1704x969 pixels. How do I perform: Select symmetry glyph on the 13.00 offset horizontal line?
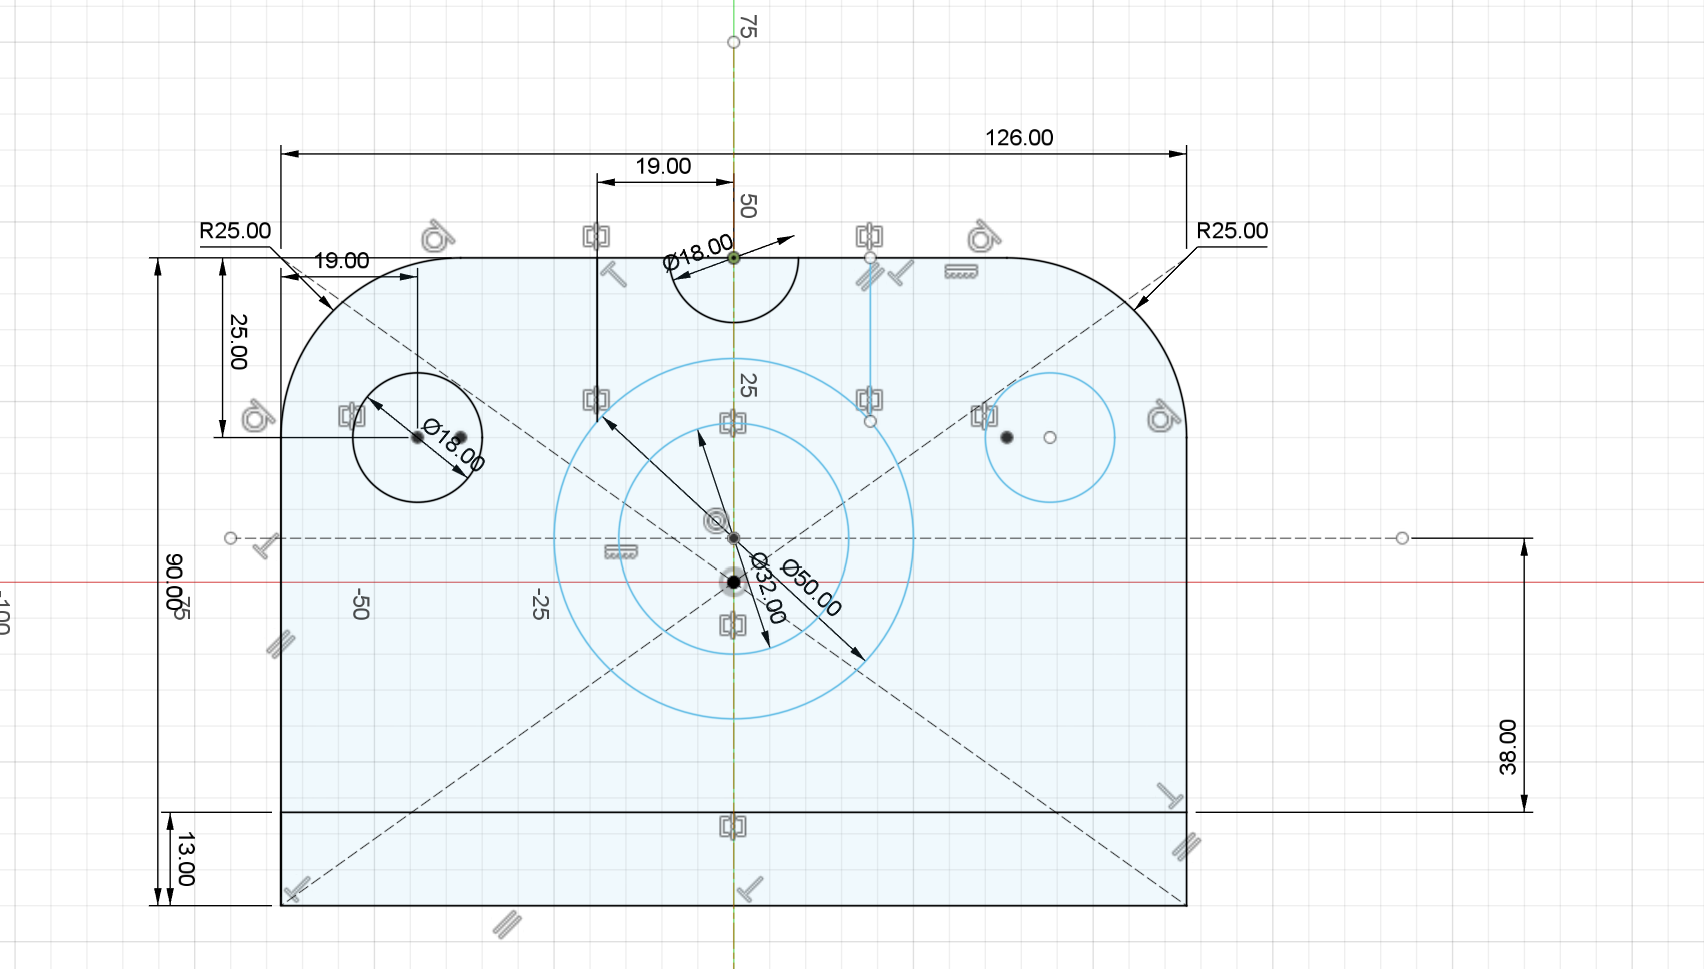733,826
